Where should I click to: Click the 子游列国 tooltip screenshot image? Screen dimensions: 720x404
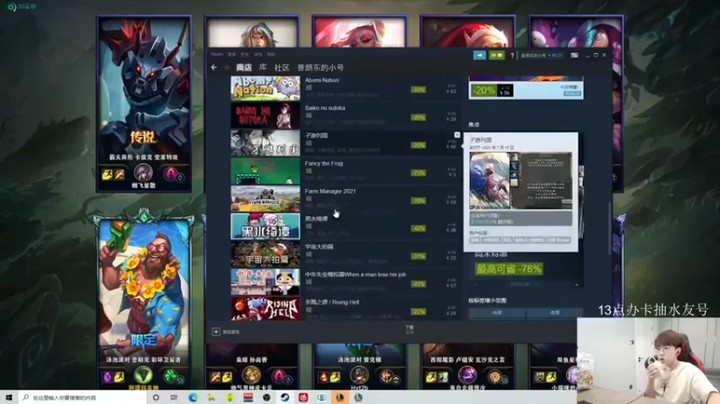coord(521,180)
